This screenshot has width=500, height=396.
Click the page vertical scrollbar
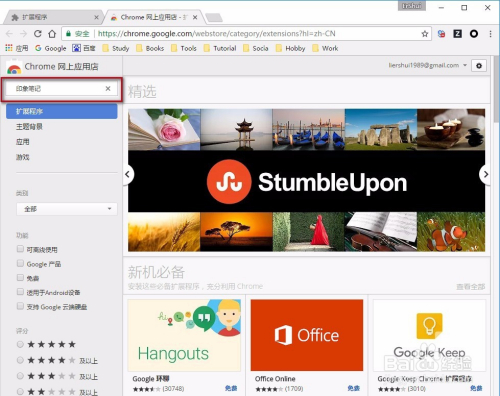496,89
